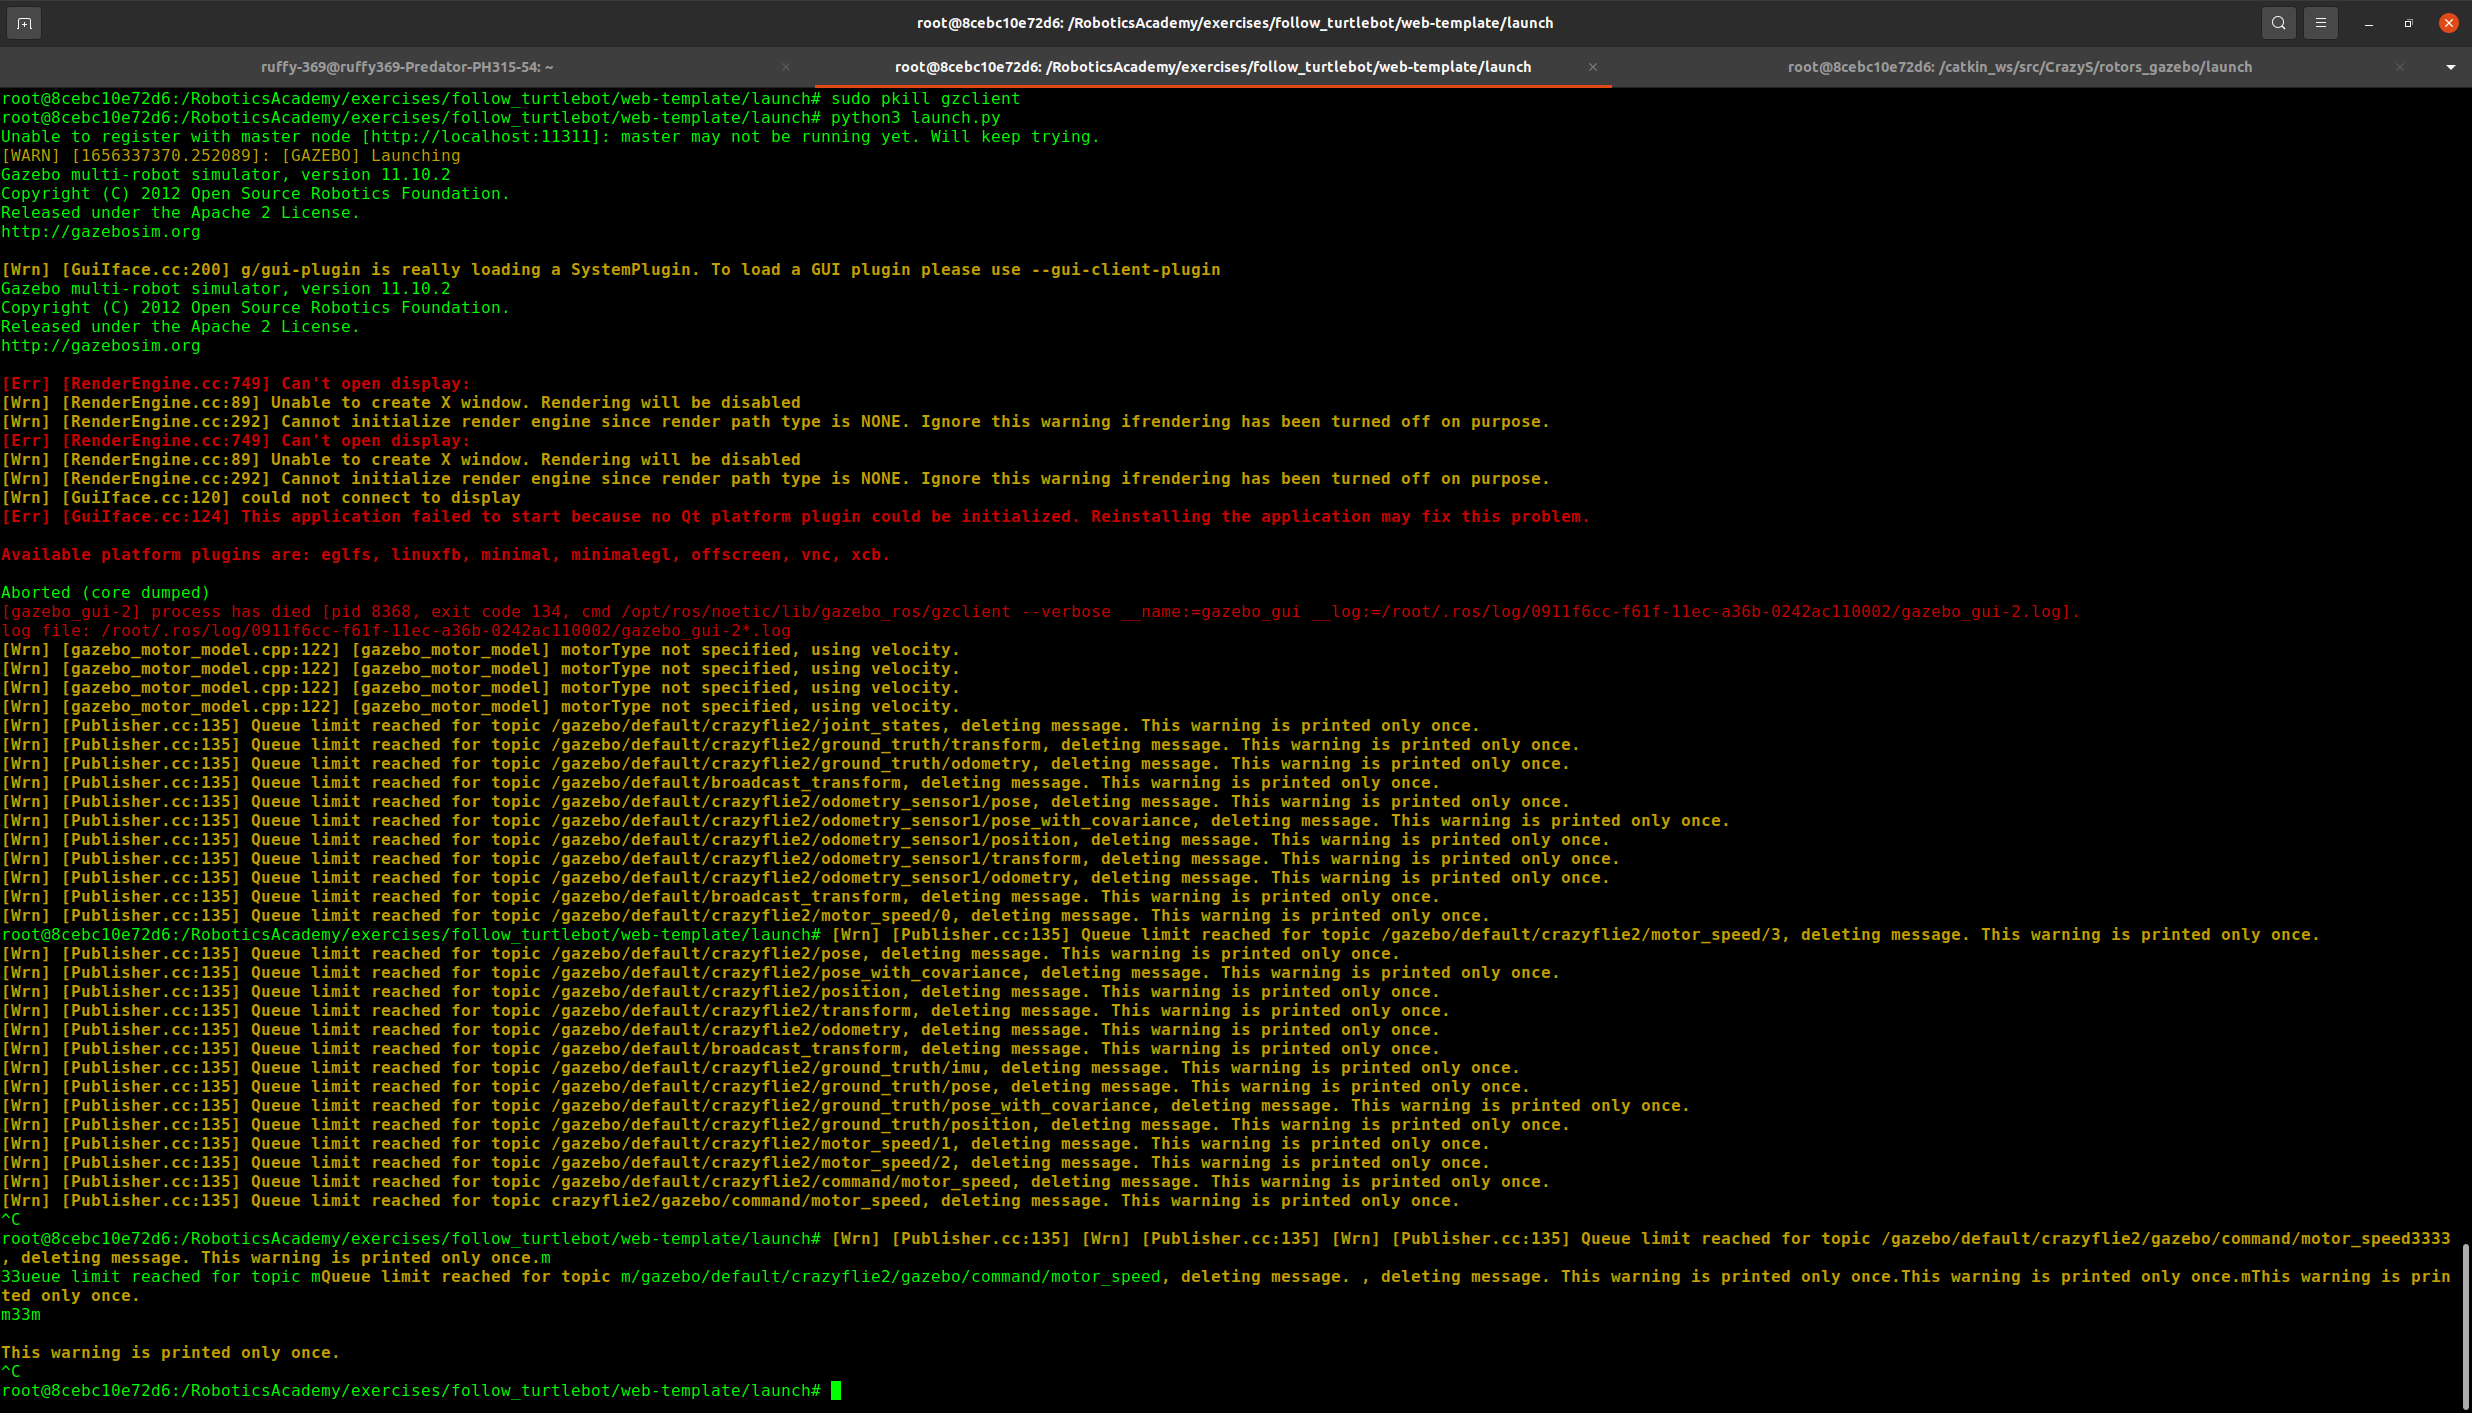Click the GuiIface.cc:124 error line
2472x1413 pixels.
(796, 517)
